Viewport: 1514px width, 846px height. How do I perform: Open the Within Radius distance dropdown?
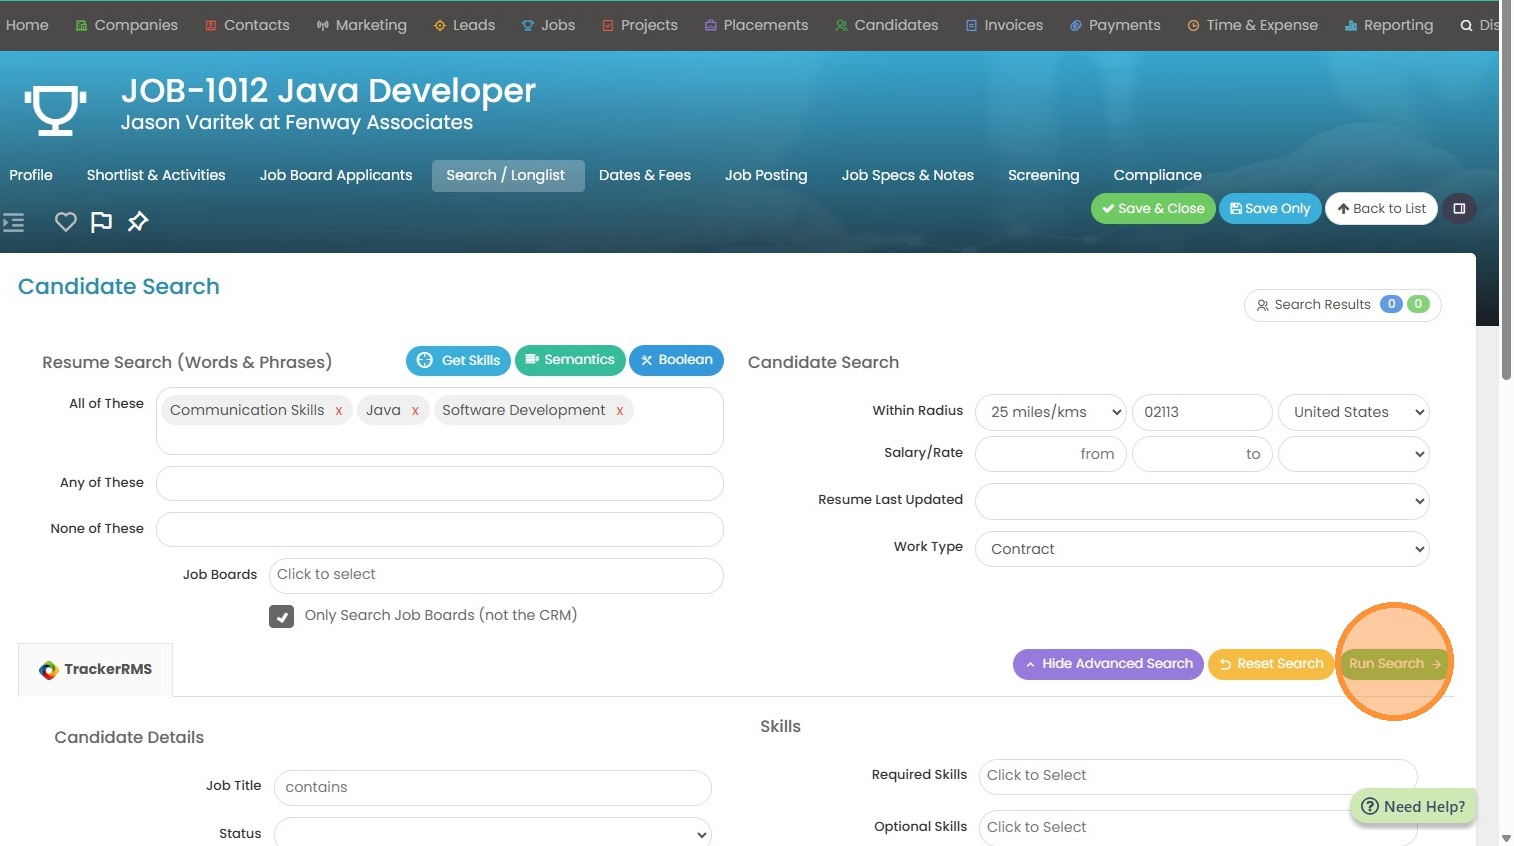click(x=1051, y=412)
